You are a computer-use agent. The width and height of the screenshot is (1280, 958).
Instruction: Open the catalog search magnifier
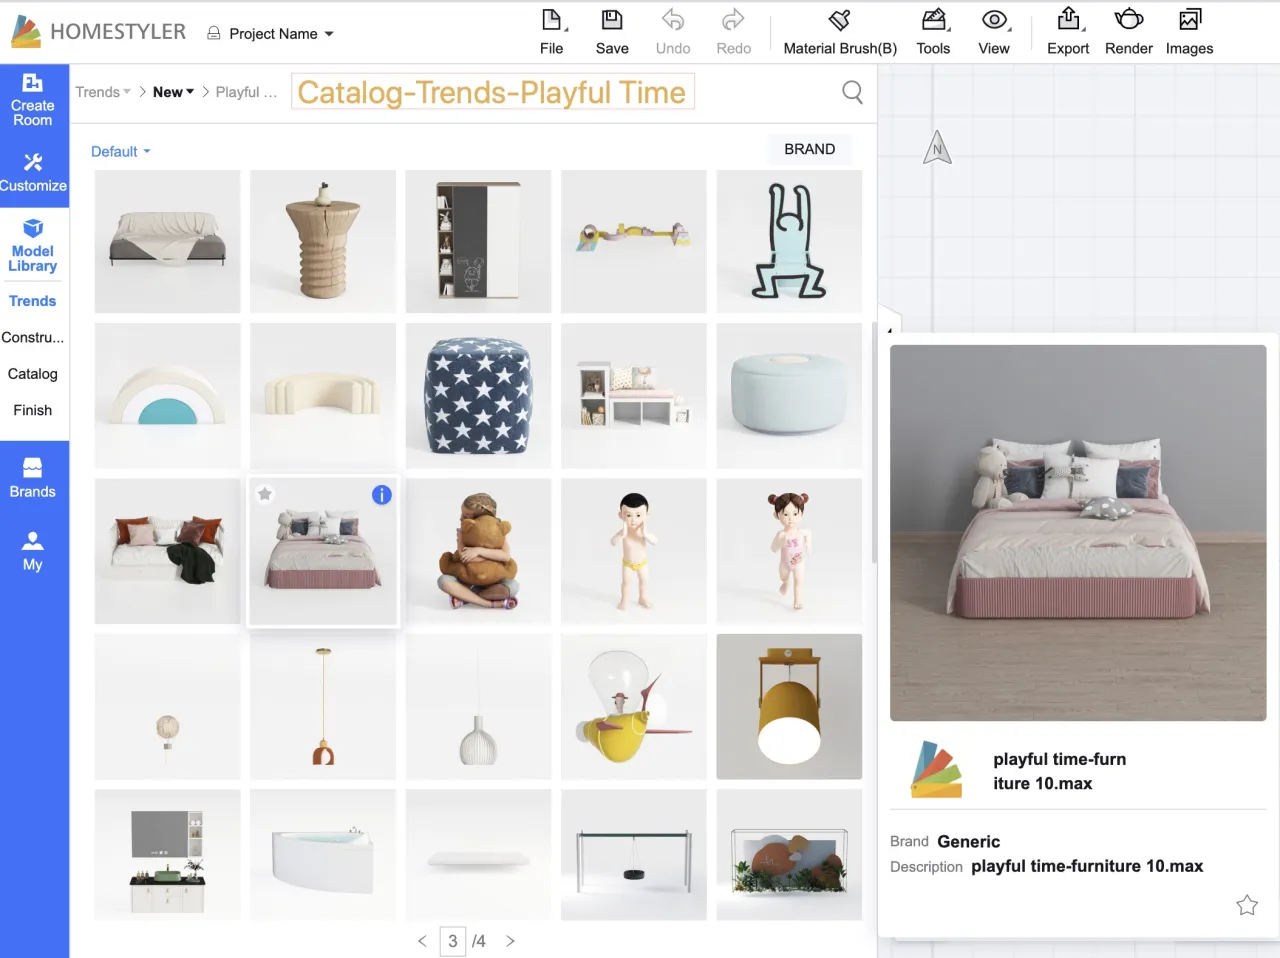pos(852,92)
